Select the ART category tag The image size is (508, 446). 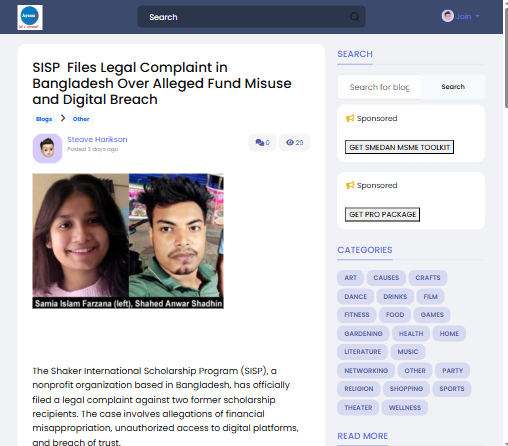pos(350,278)
